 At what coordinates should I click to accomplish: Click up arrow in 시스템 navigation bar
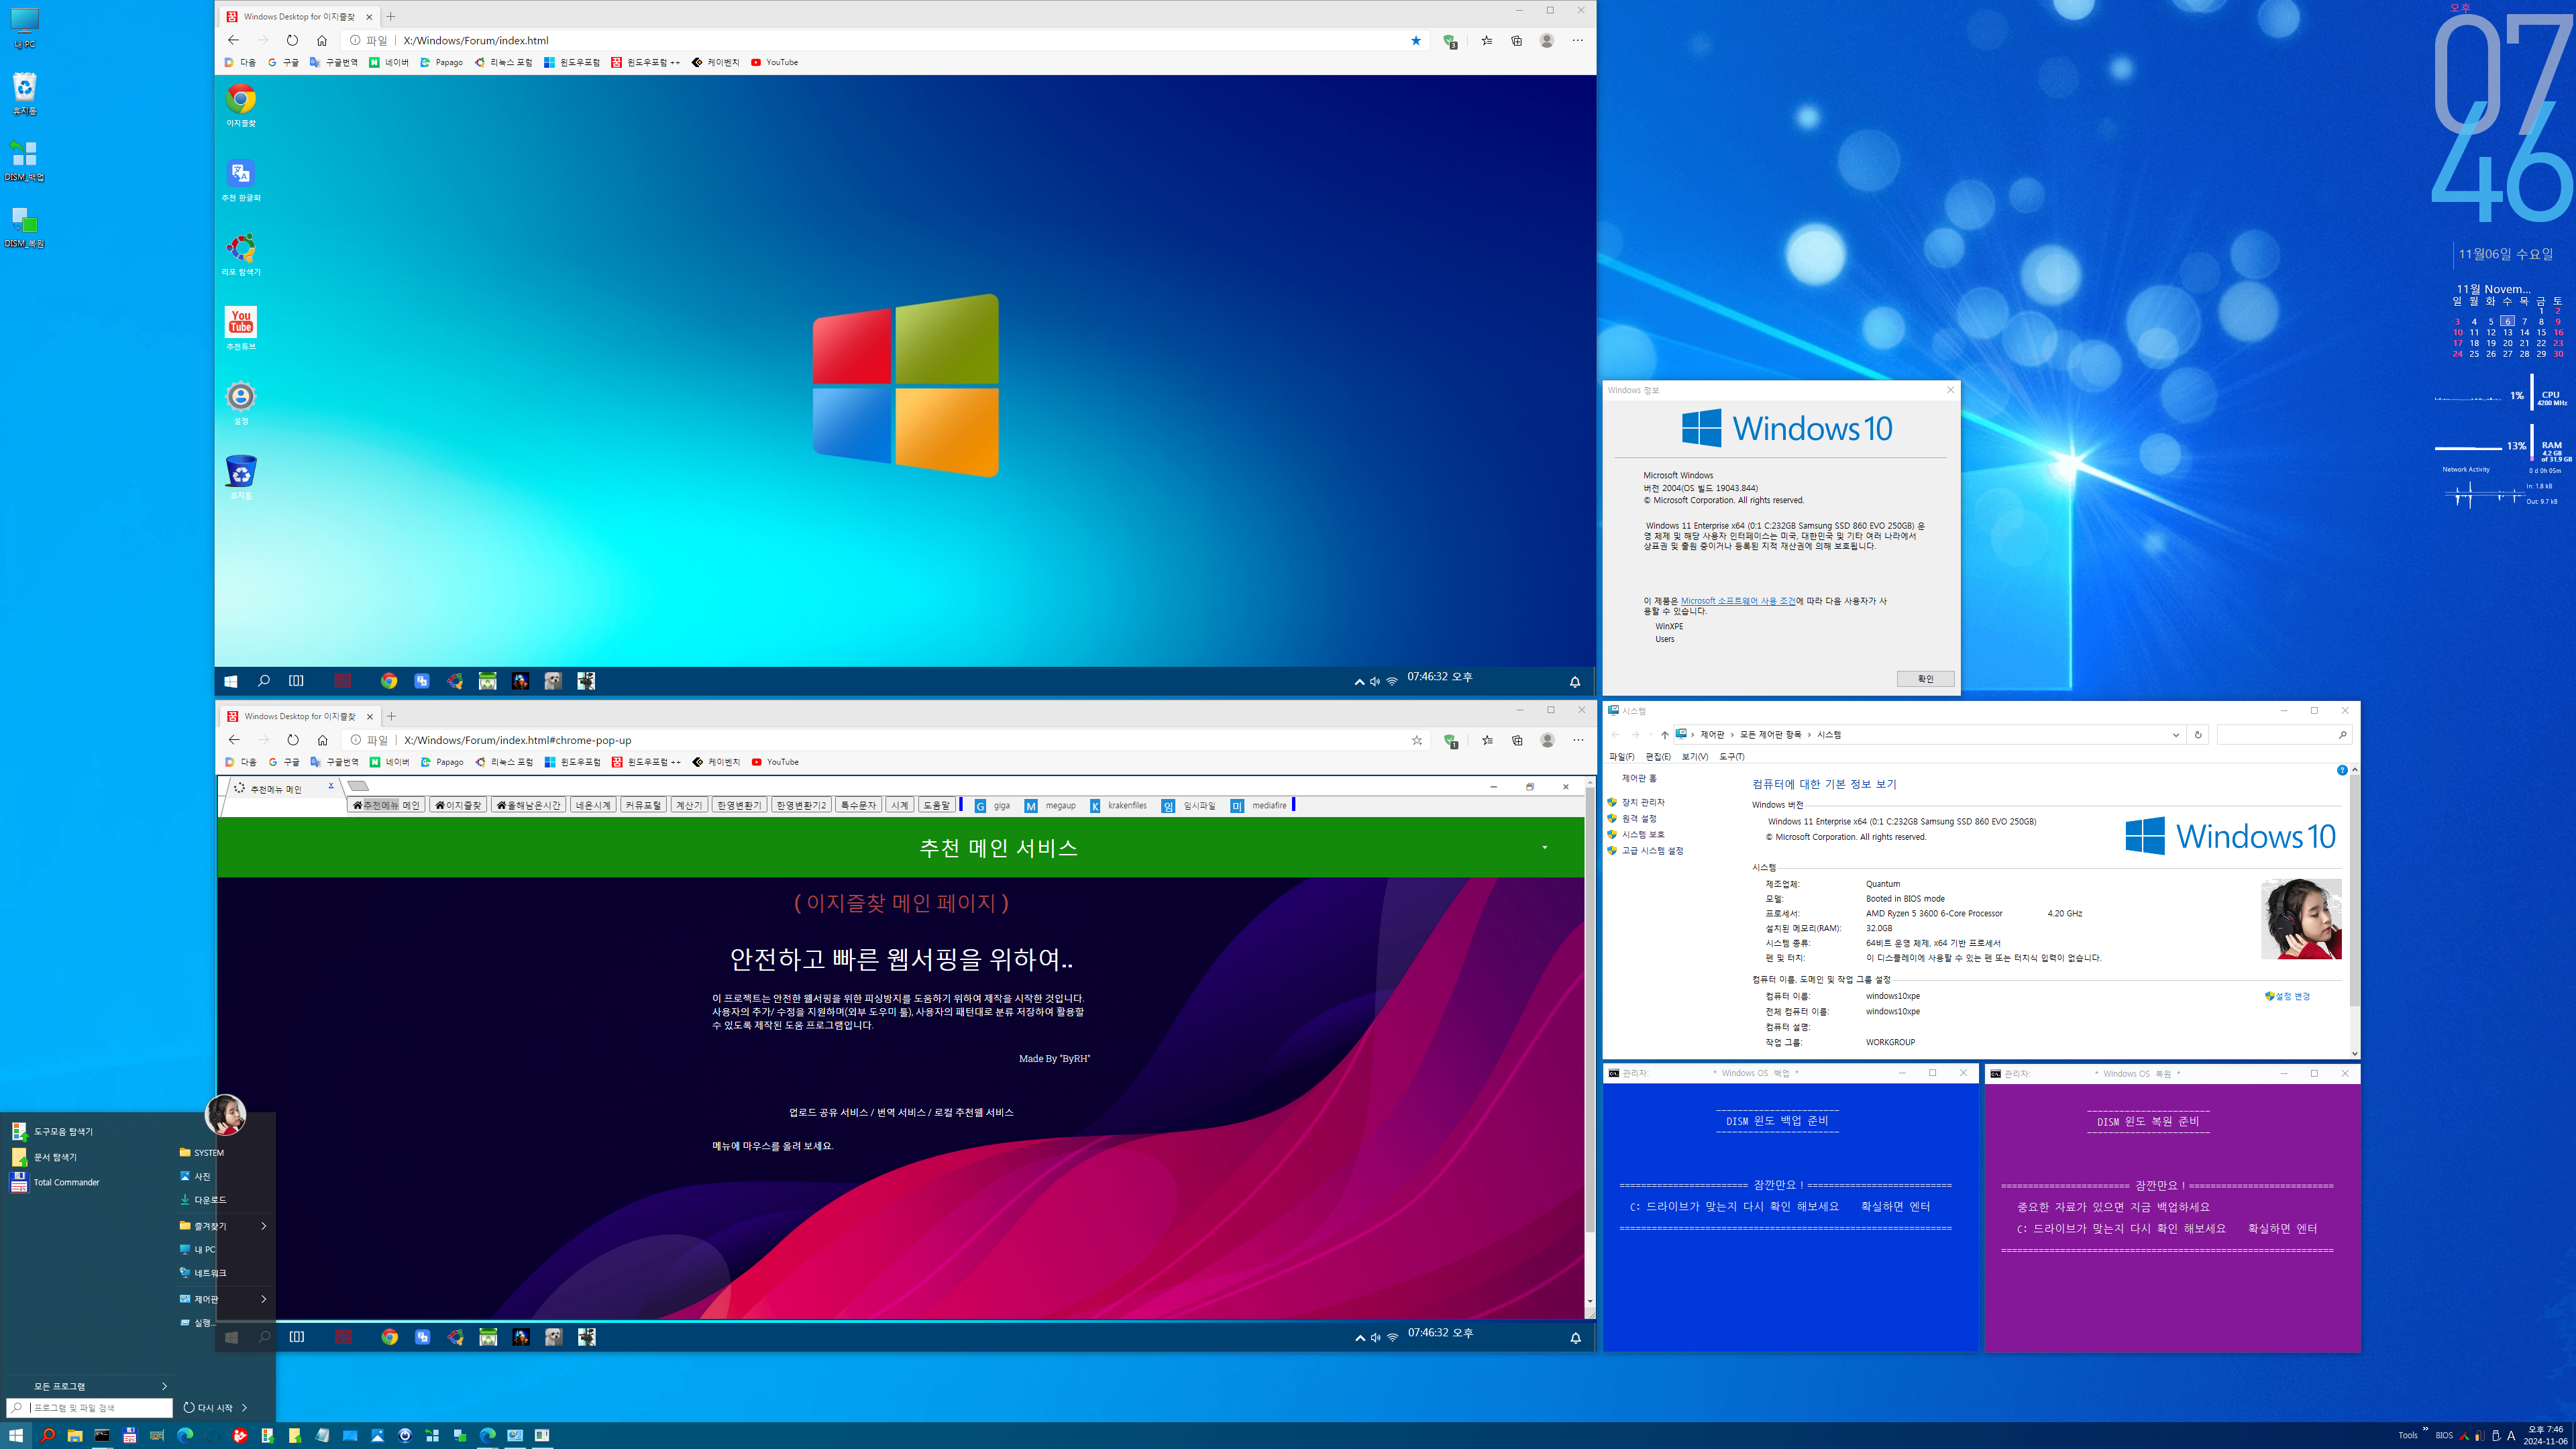[1664, 735]
